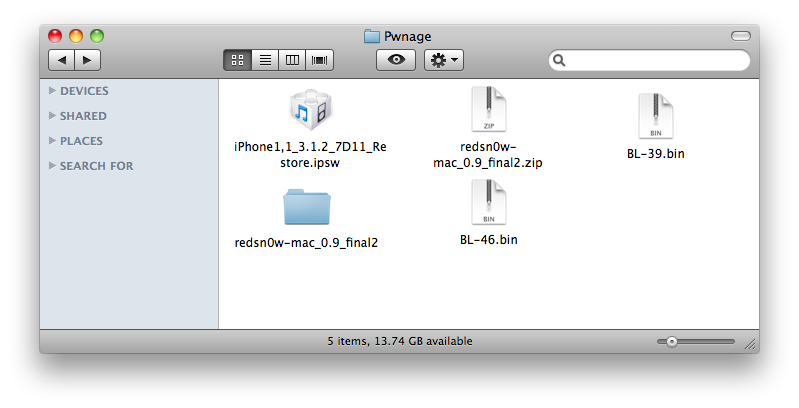Expand the PLACES sidebar section
Image resolution: width=799 pixels, height=408 pixels.
click(52, 141)
